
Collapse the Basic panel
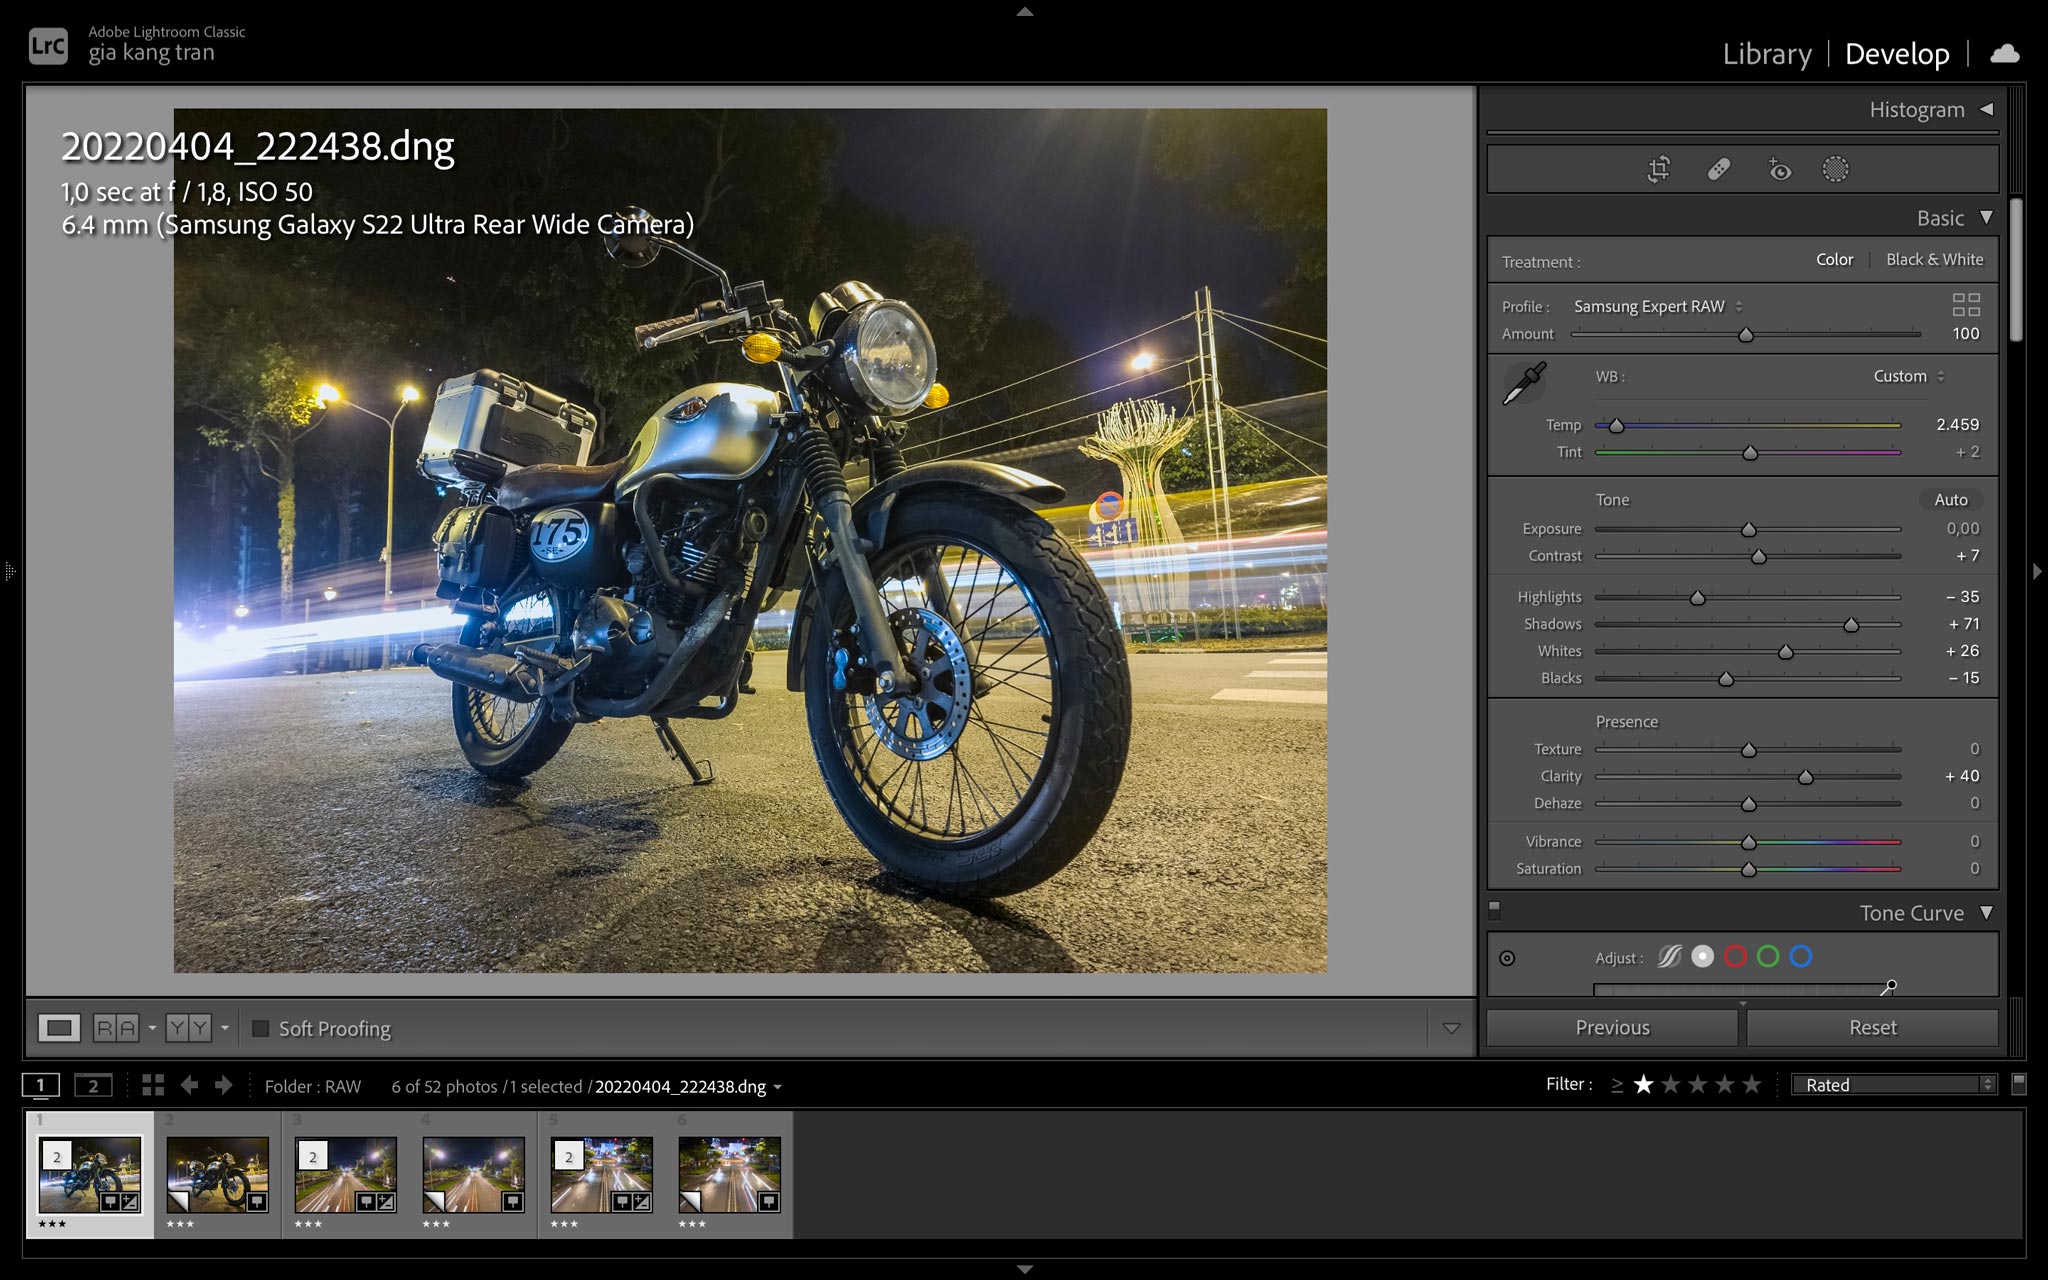coord(1986,218)
